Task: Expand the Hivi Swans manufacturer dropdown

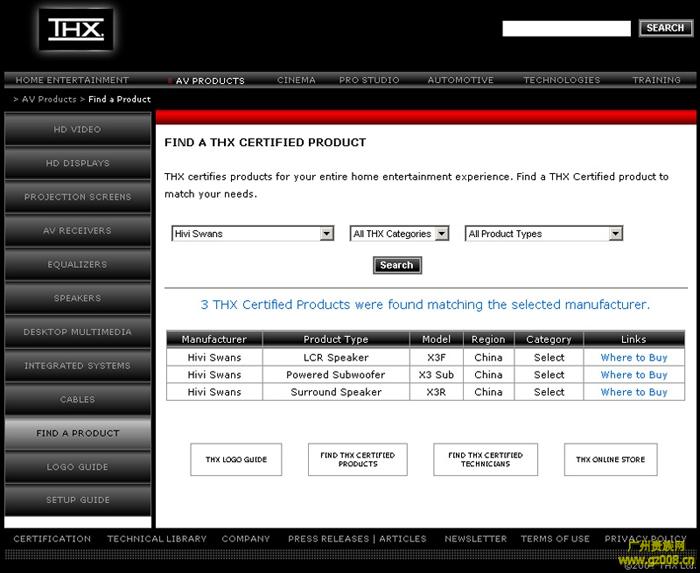Action: point(253,233)
